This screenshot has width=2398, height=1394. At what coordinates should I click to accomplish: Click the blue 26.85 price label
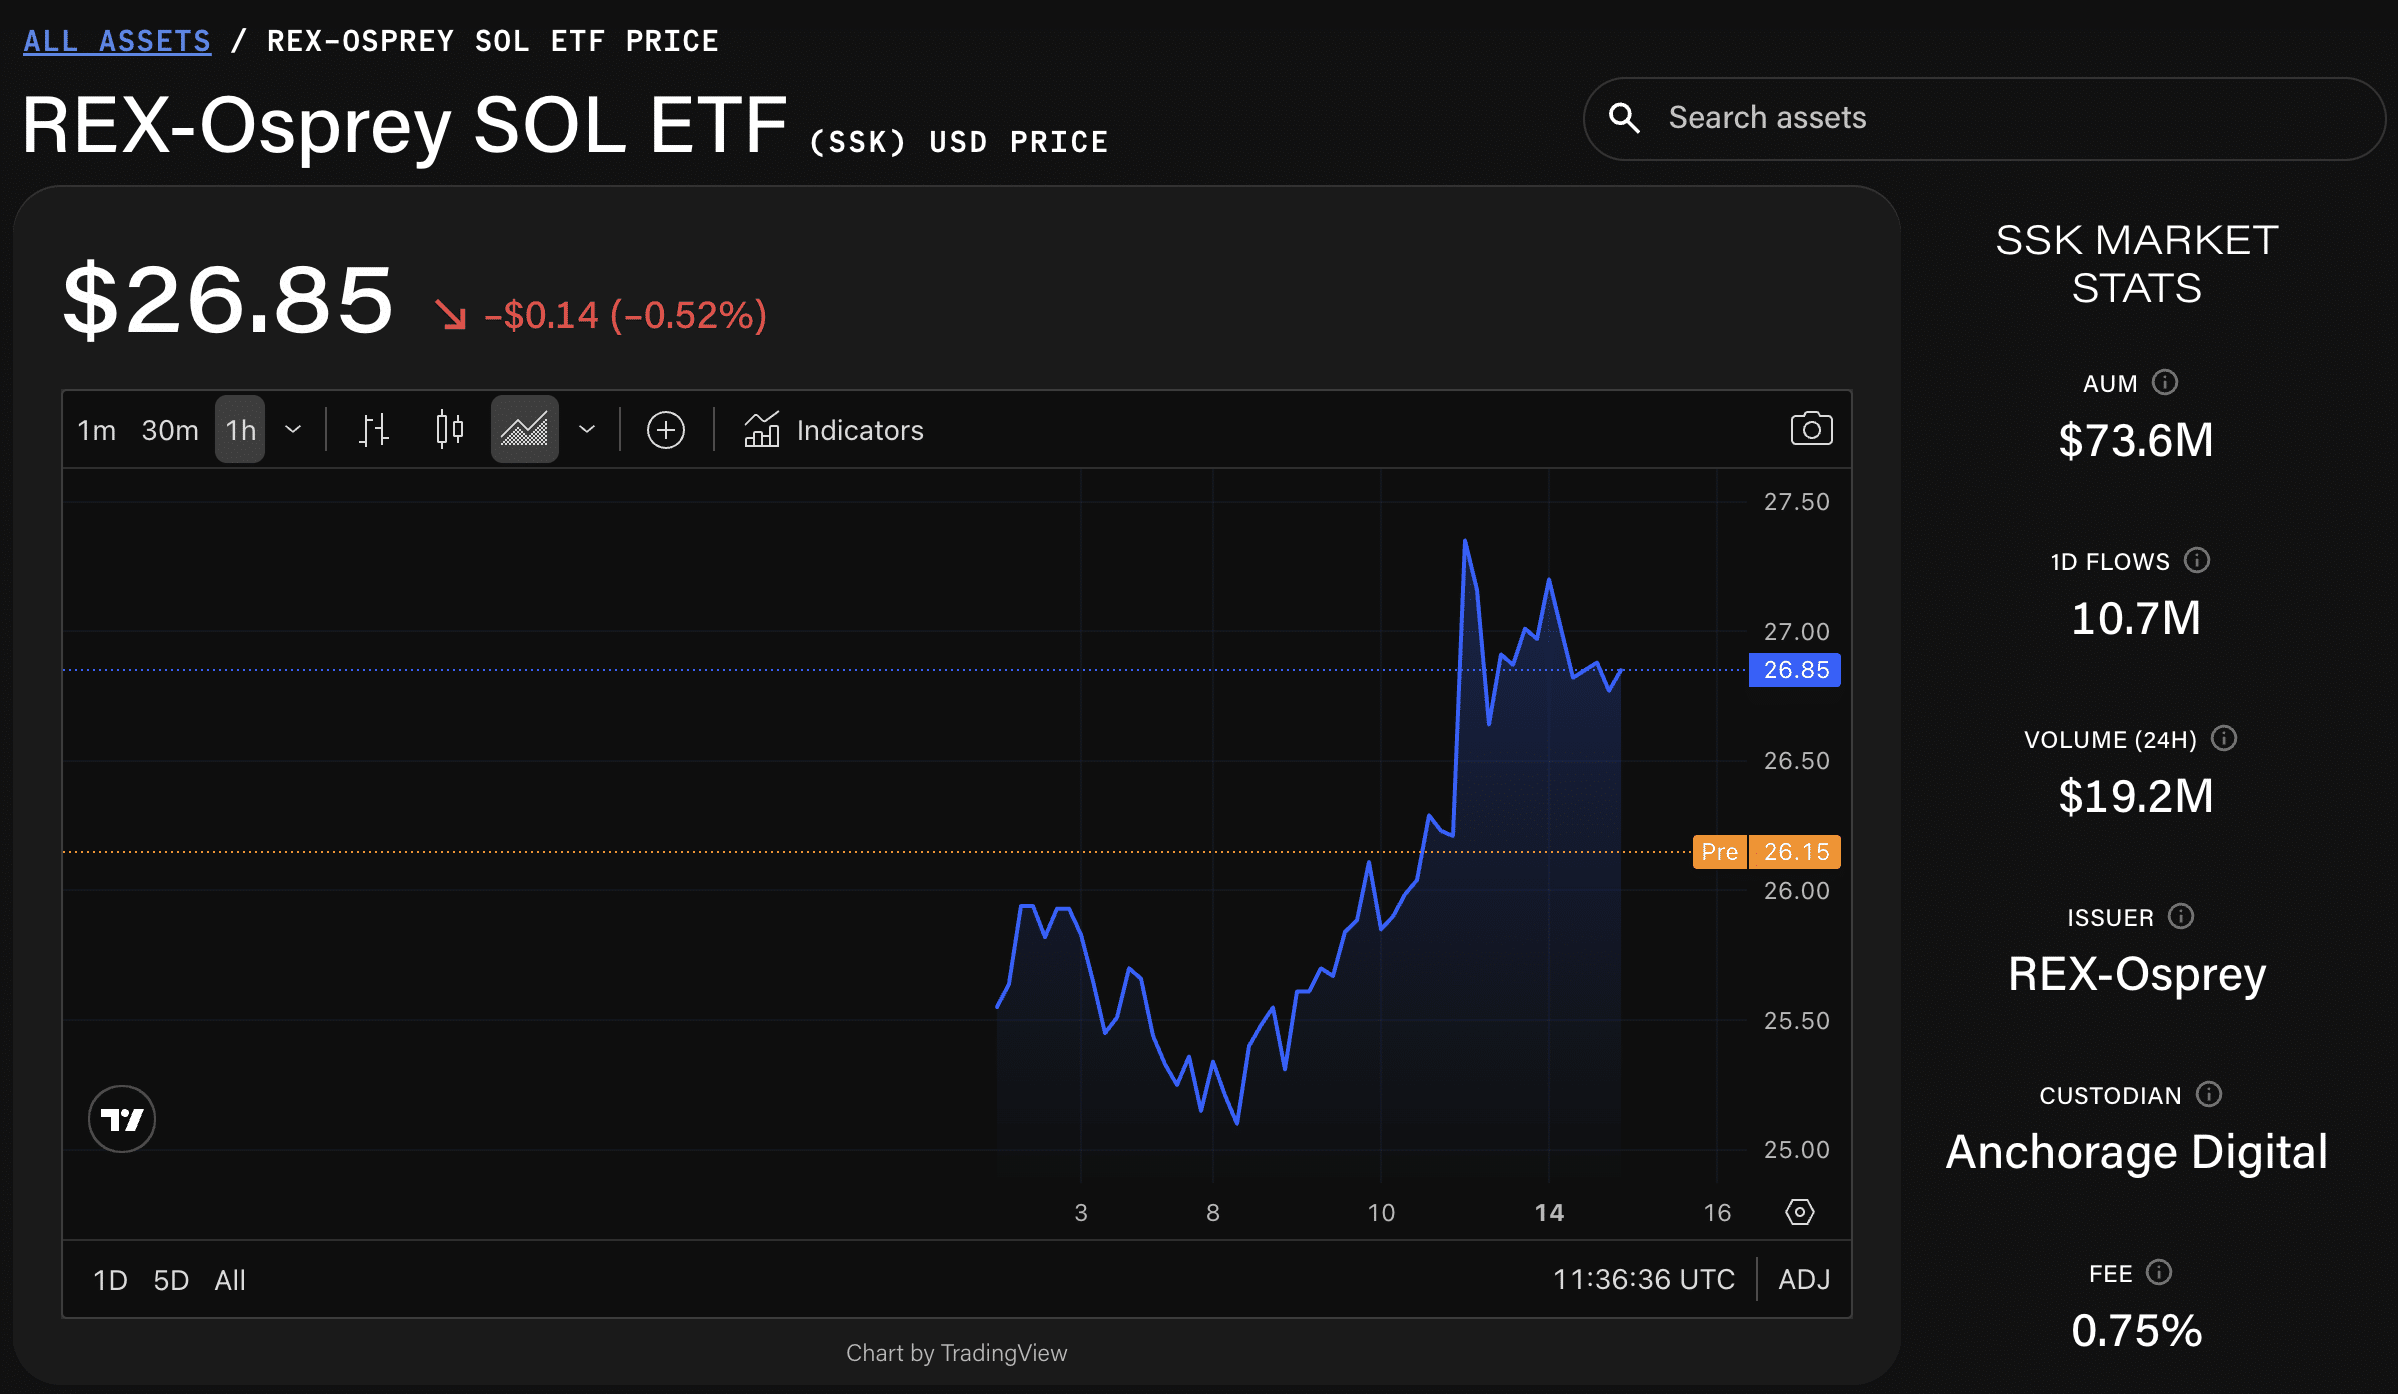[x=1795, y=670]
